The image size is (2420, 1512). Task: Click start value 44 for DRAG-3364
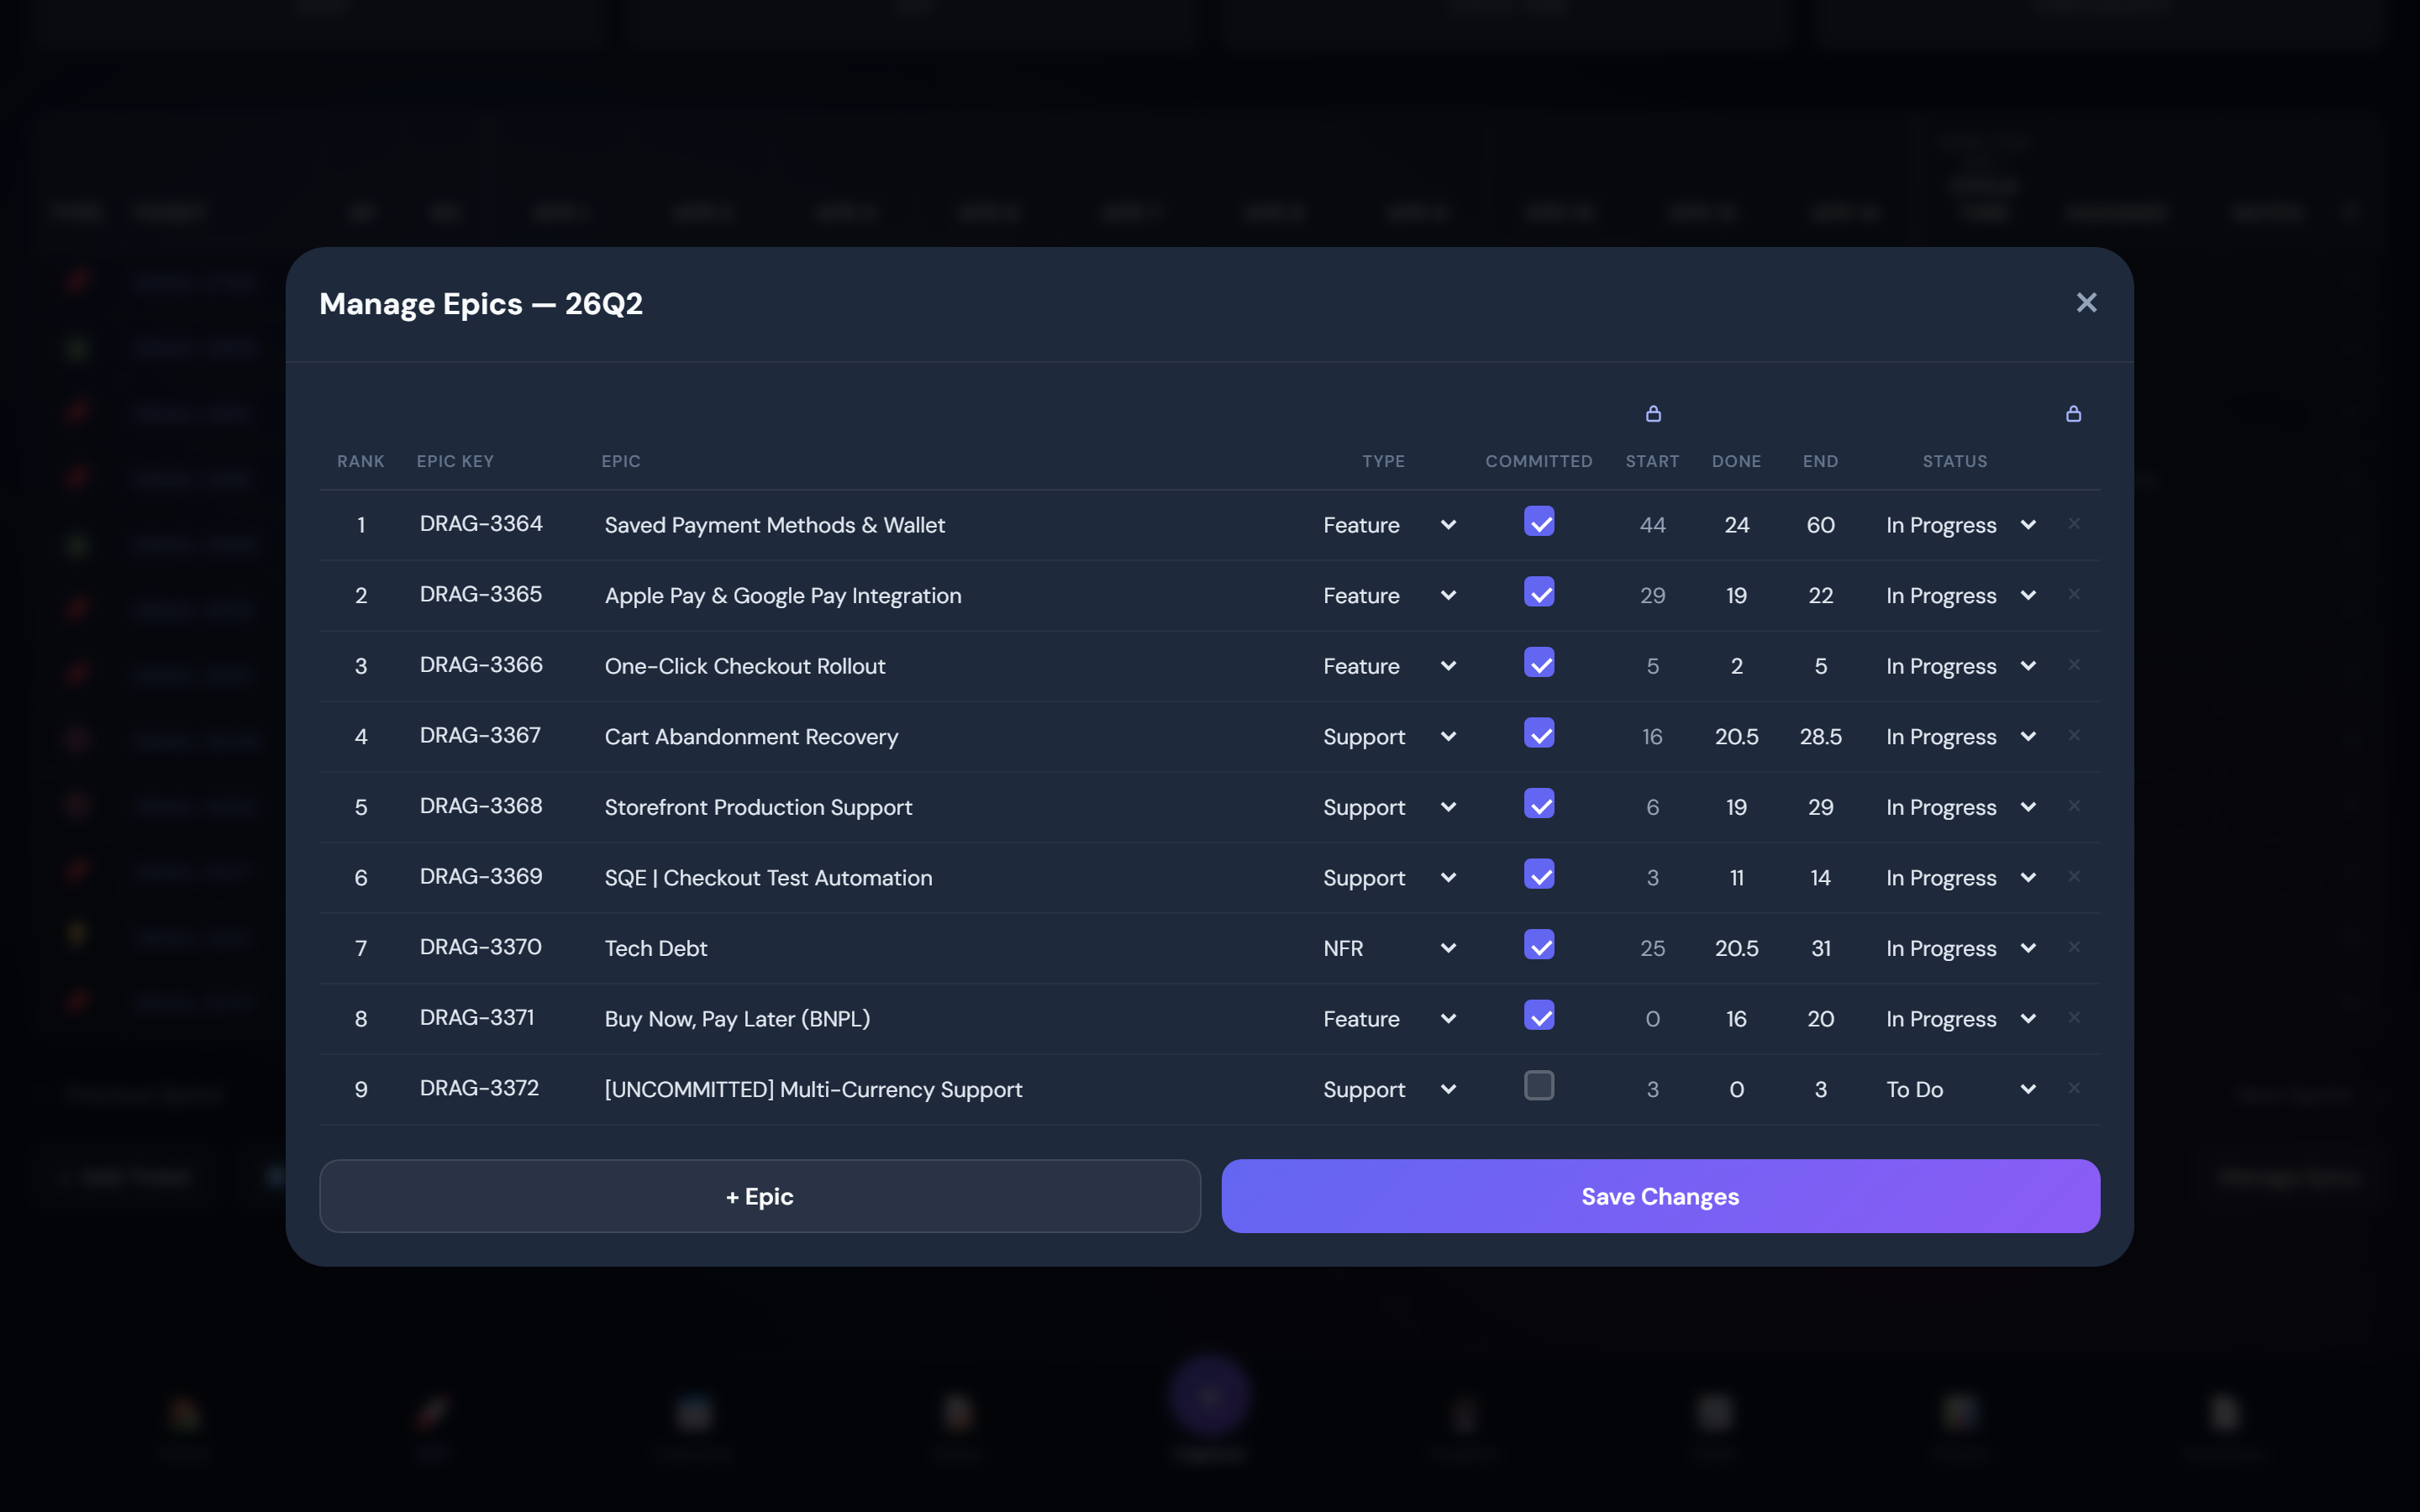(1652, 525)
